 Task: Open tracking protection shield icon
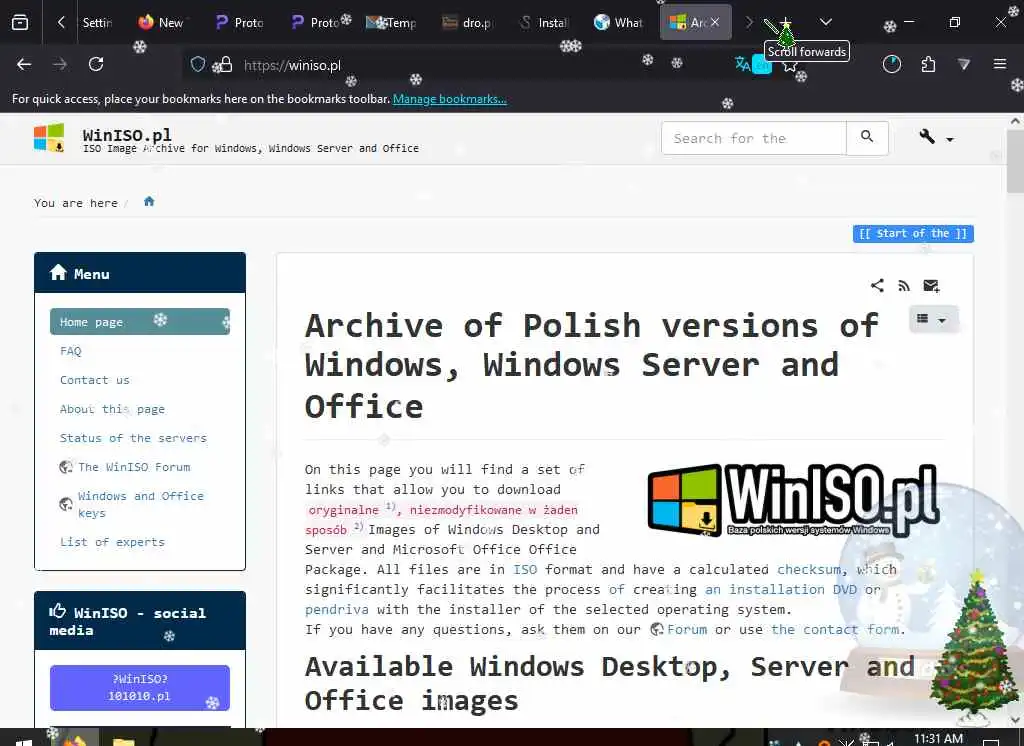point(198,64)
